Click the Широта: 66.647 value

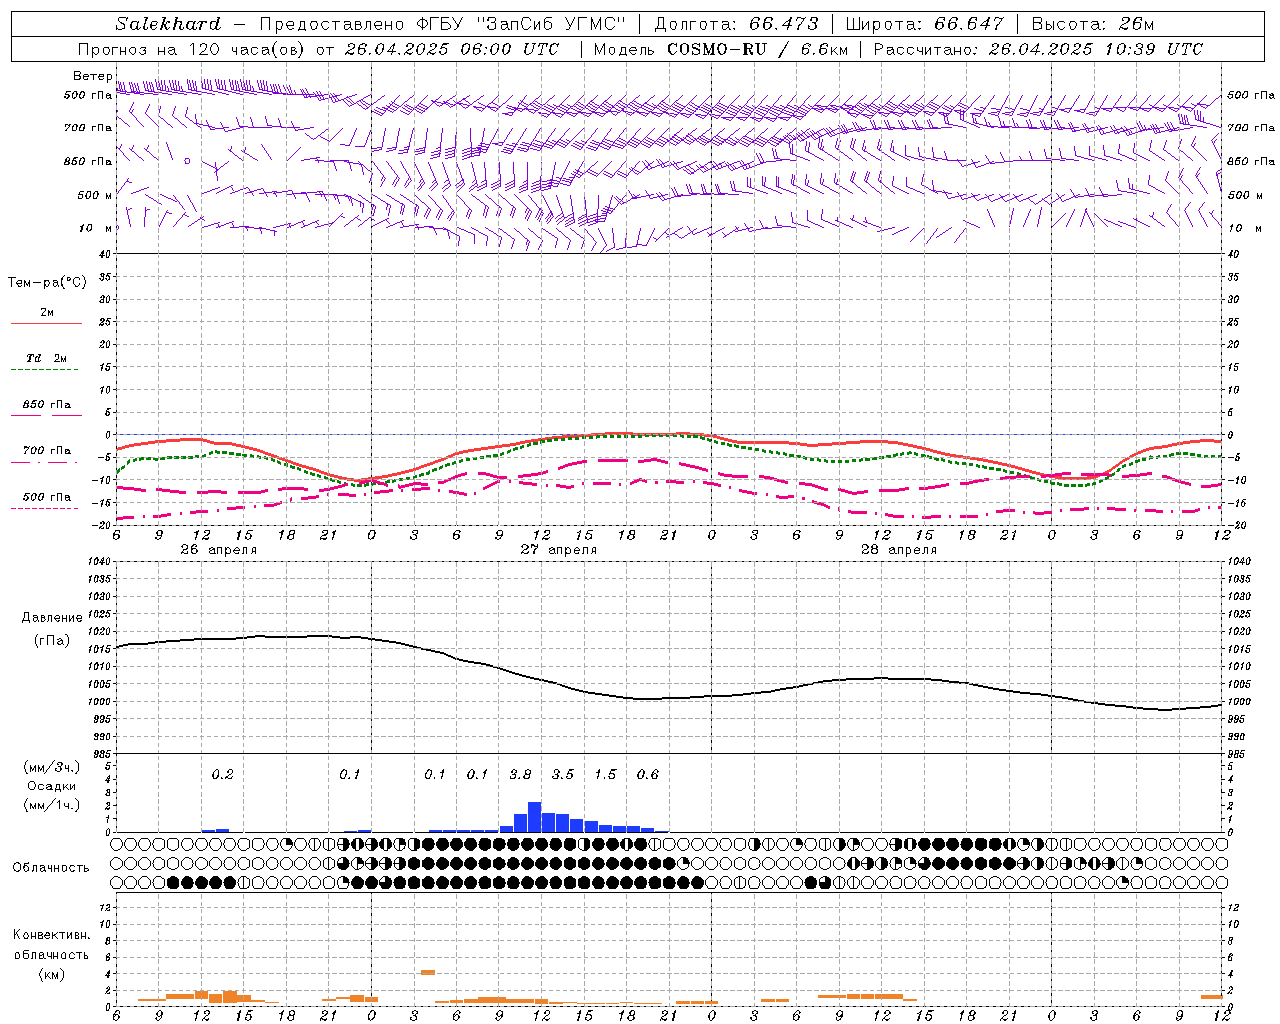tap(924, 24)
